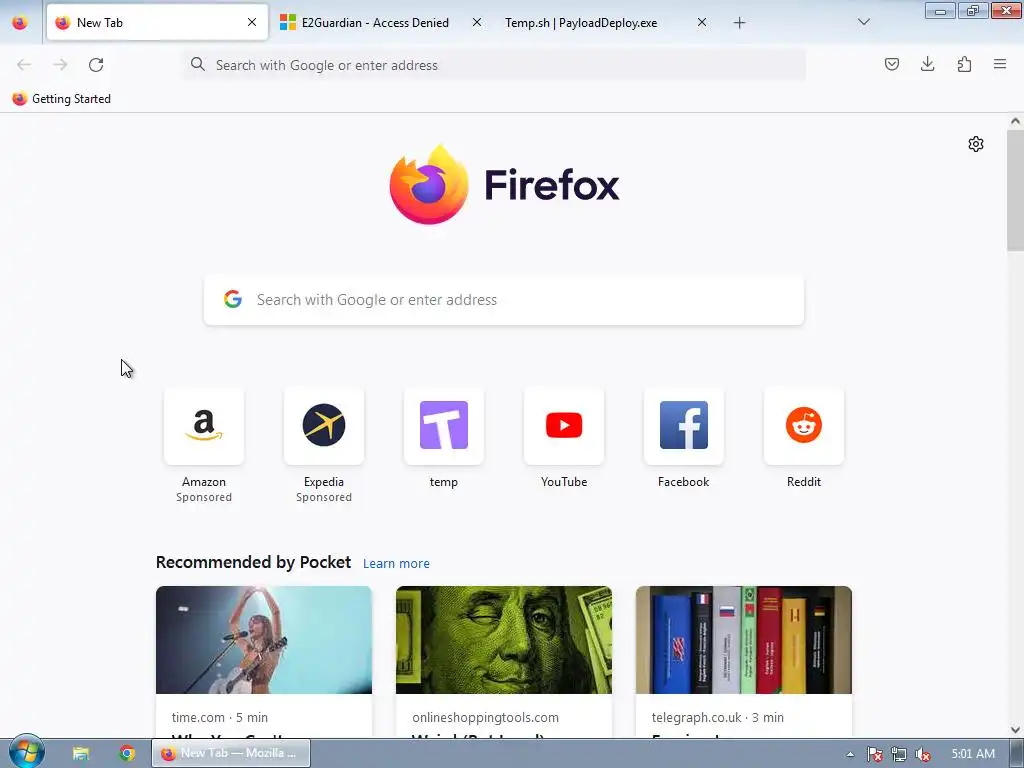Open the New Tab personalize gear
Viewport: 1024px width, 768px height.
coord(976,144)
